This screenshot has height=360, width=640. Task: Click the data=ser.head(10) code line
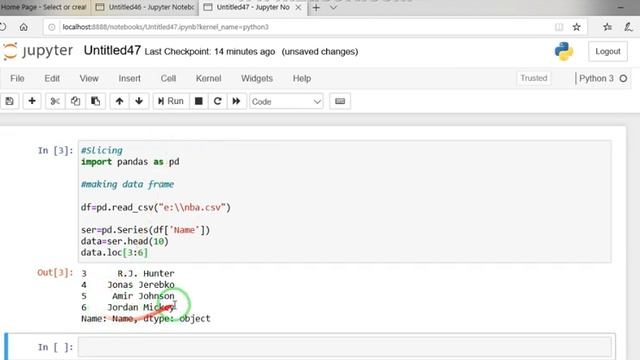coord(124,241)
